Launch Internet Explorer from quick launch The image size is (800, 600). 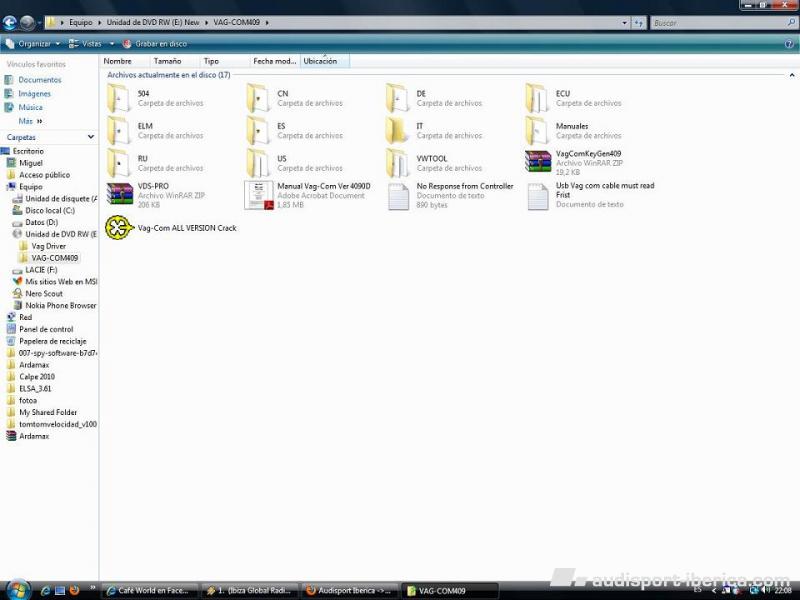[x=45, y=590]
